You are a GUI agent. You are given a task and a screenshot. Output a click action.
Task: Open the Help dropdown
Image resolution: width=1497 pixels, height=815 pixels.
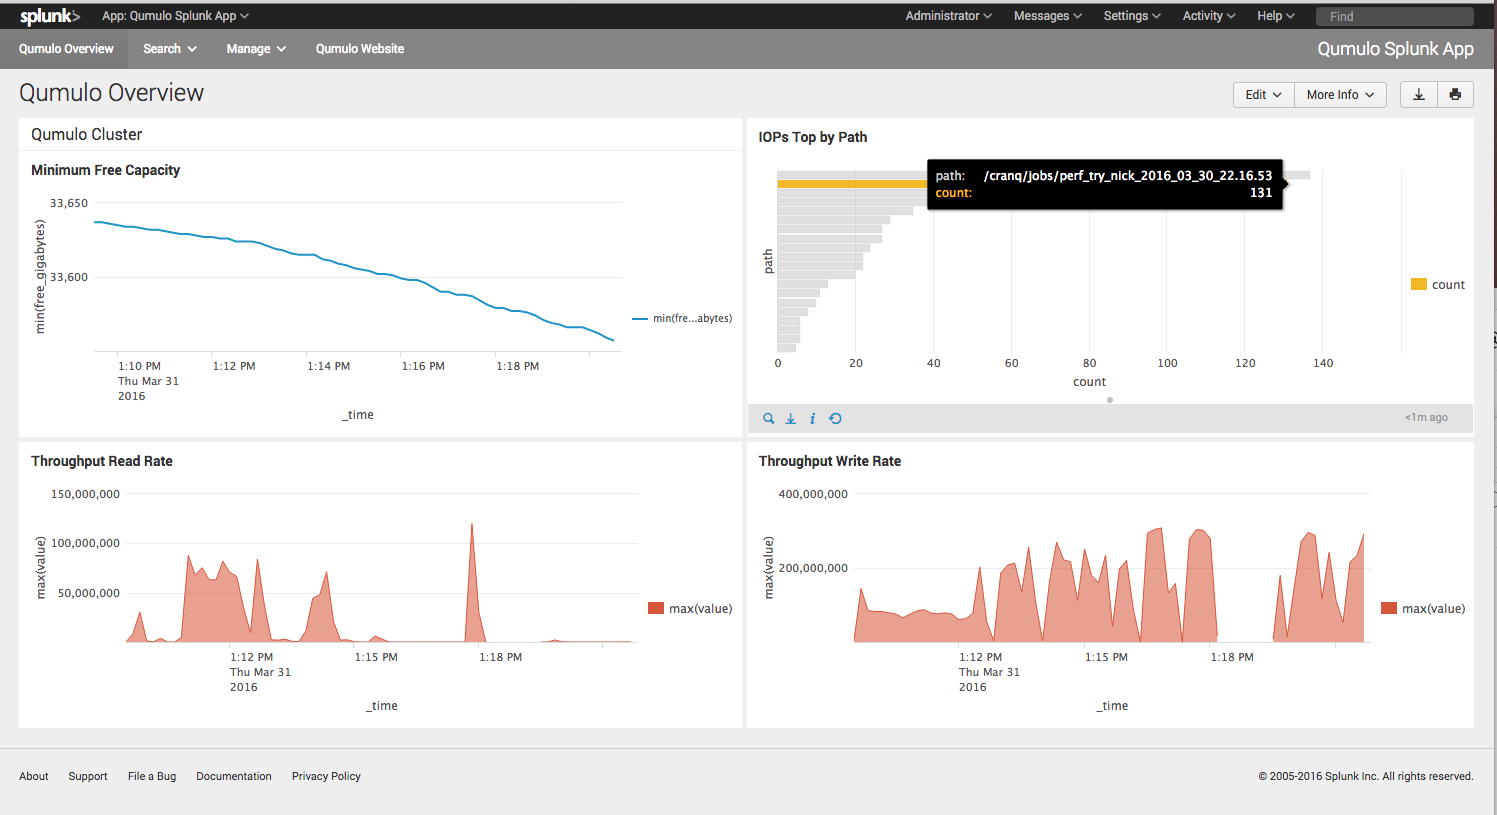(1276, 16)
